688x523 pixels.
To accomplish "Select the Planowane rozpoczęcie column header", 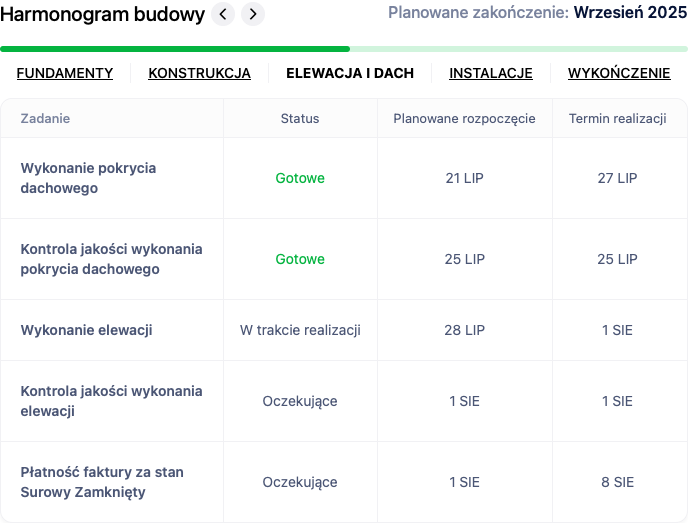I will click(464, 118).
